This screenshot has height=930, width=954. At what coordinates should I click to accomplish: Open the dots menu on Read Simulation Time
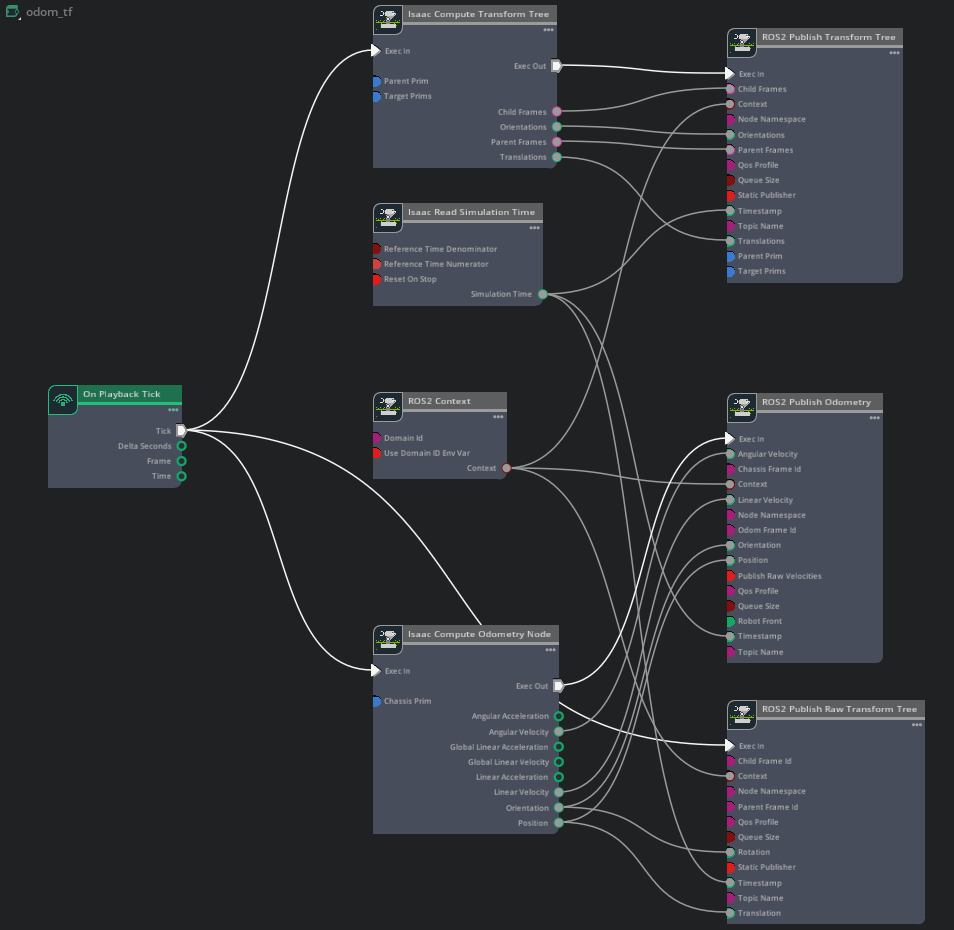pos(534,228)
